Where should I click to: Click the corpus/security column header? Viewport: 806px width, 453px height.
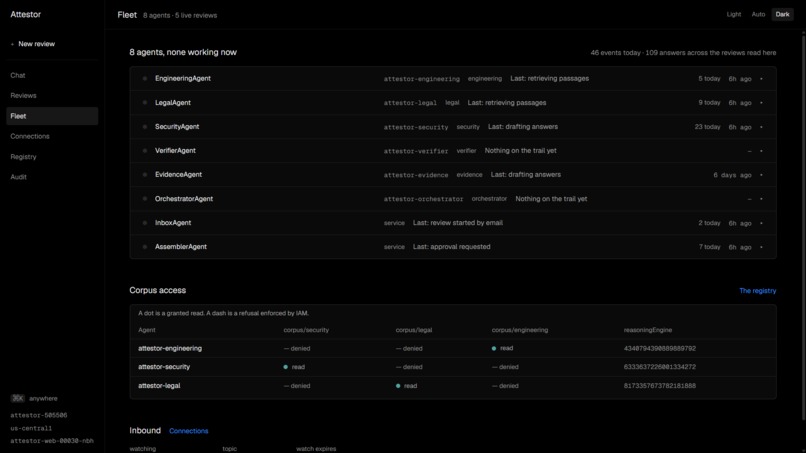pos(306,330)
